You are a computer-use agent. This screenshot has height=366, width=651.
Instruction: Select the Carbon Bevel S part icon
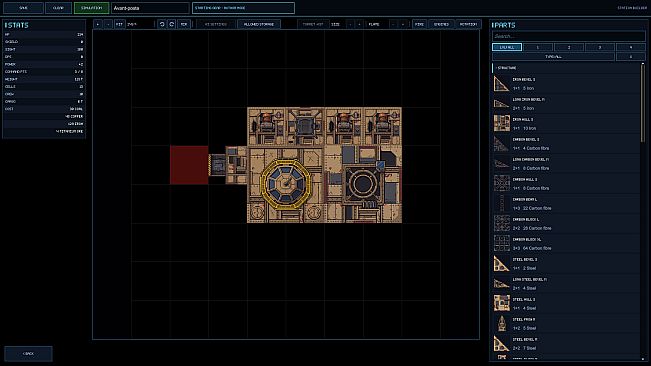[x=502, y=144]
